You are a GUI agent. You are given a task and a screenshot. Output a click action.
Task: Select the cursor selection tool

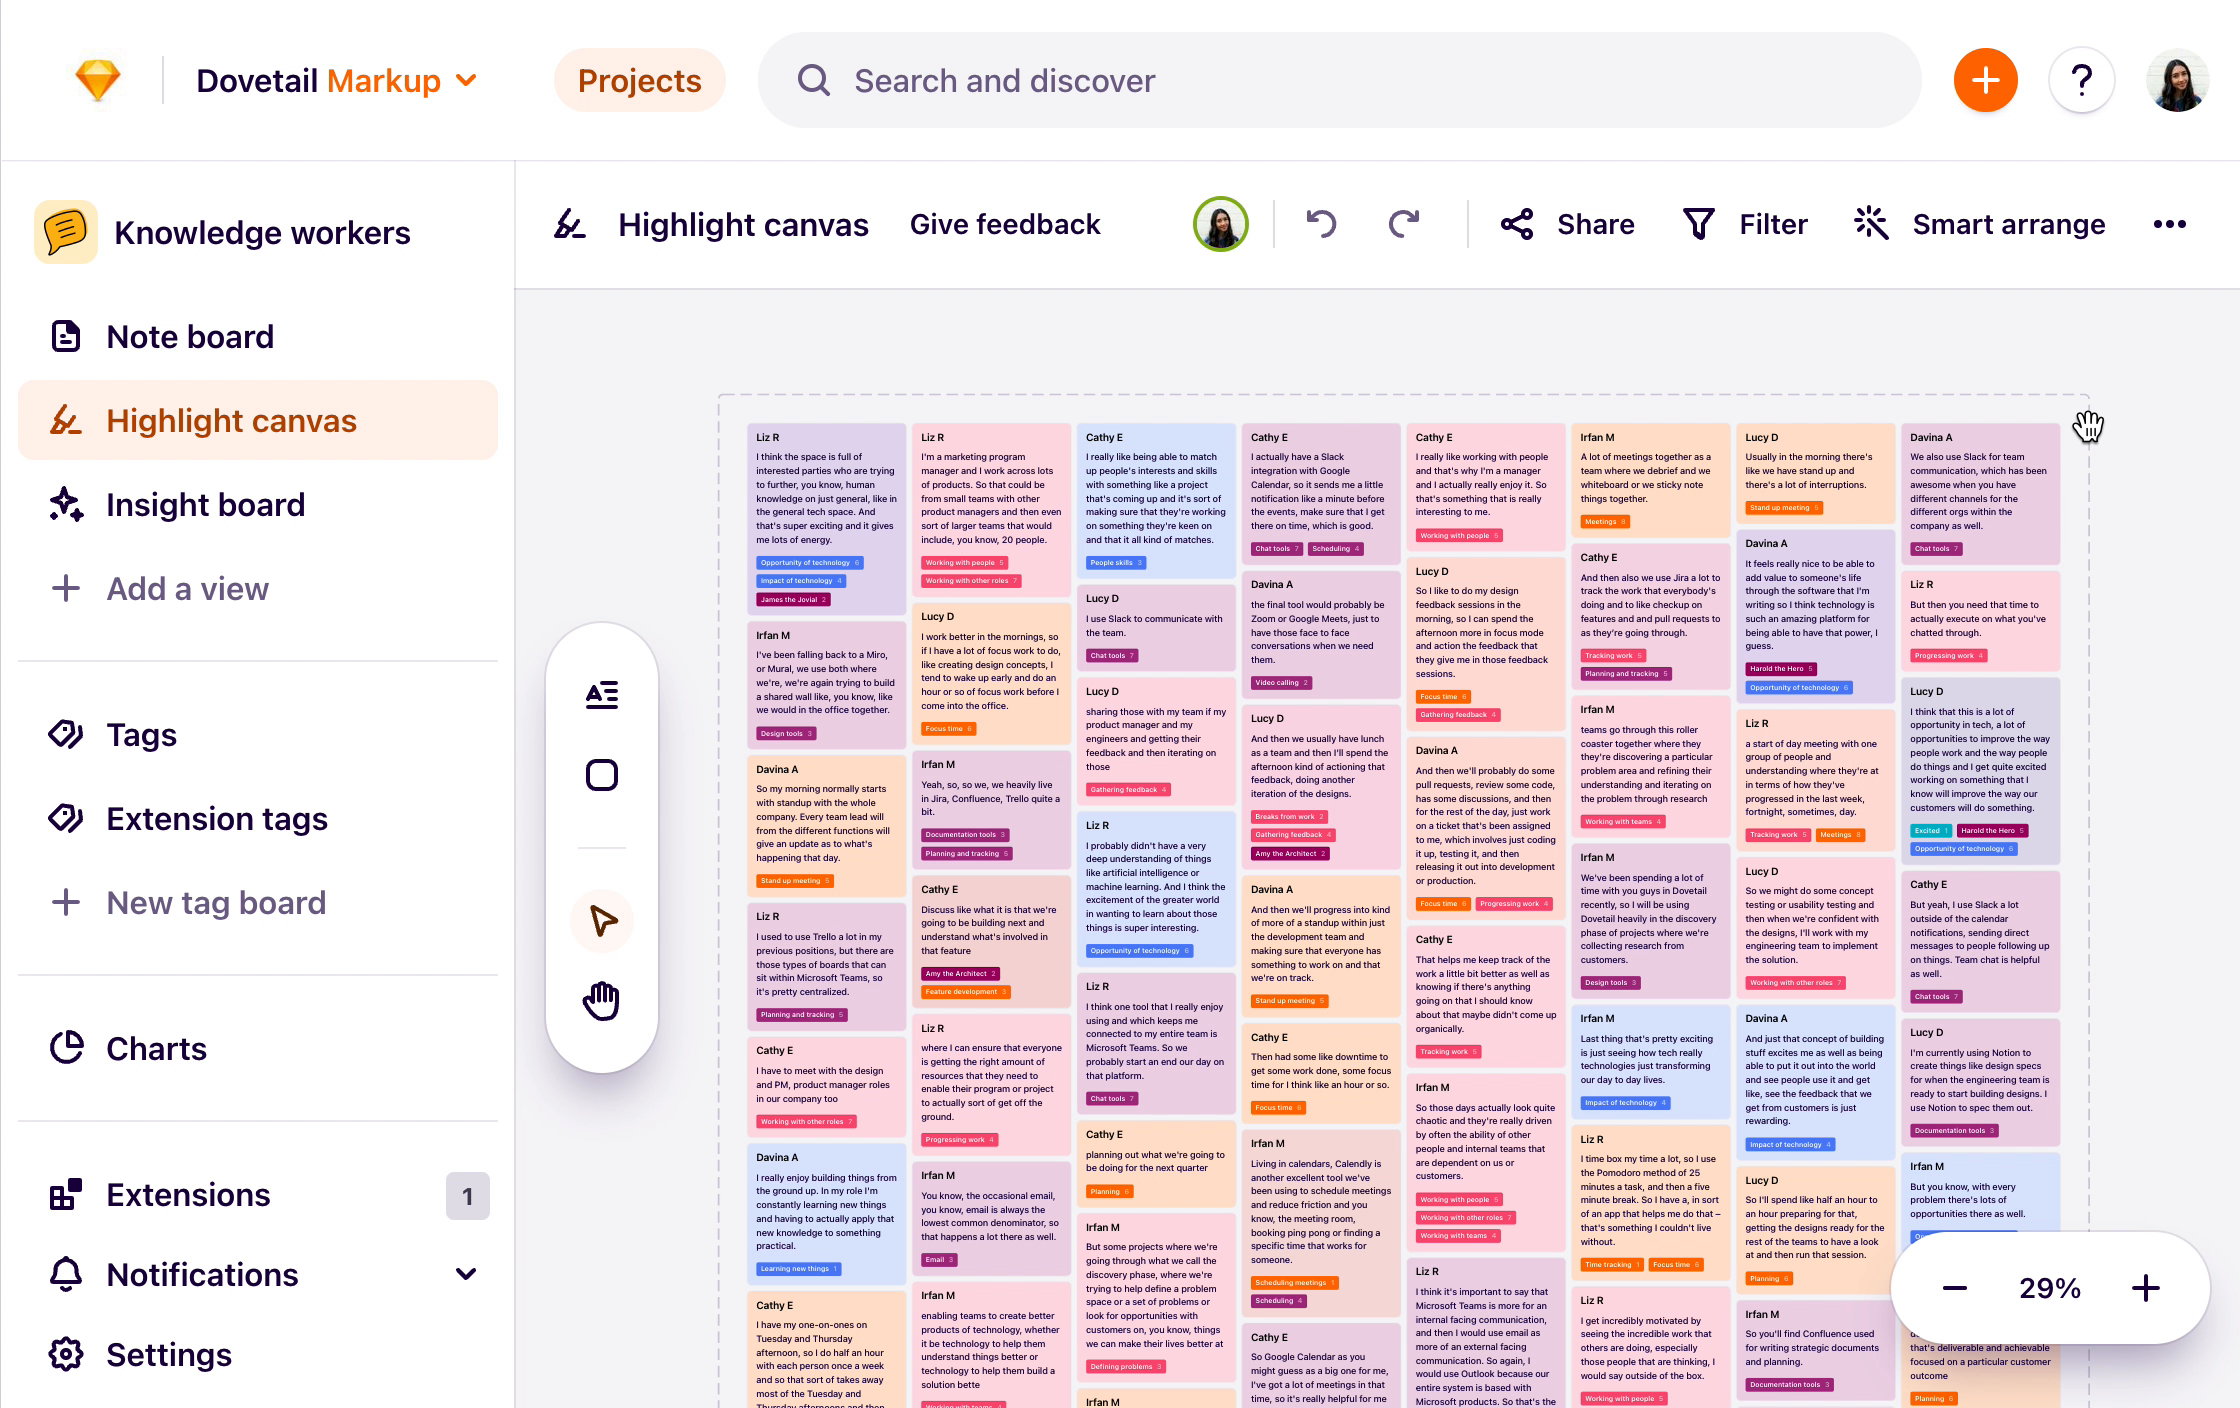point(601,921)
